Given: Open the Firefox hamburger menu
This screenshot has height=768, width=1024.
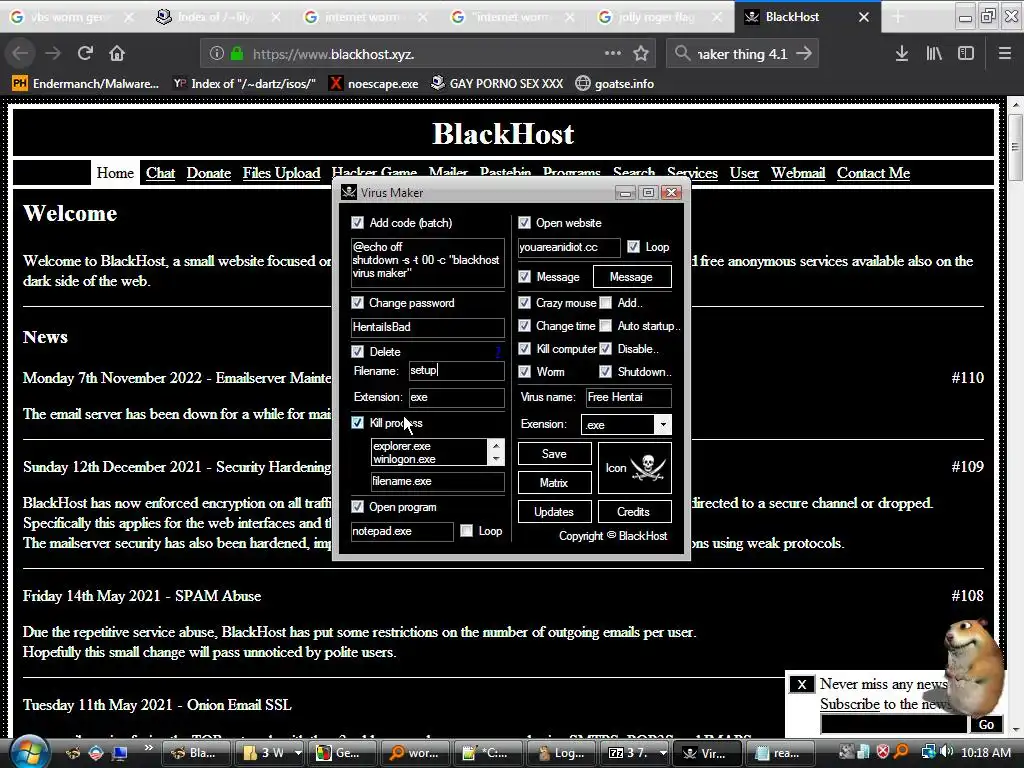Looking at the screenshot, I should (x=1005, y=54).
